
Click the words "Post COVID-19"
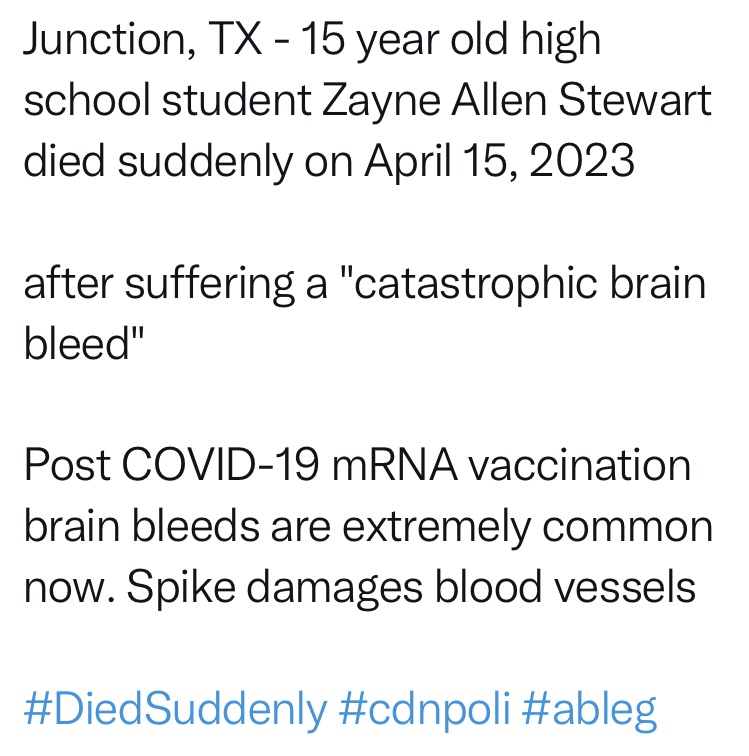[x=171, y=465]
